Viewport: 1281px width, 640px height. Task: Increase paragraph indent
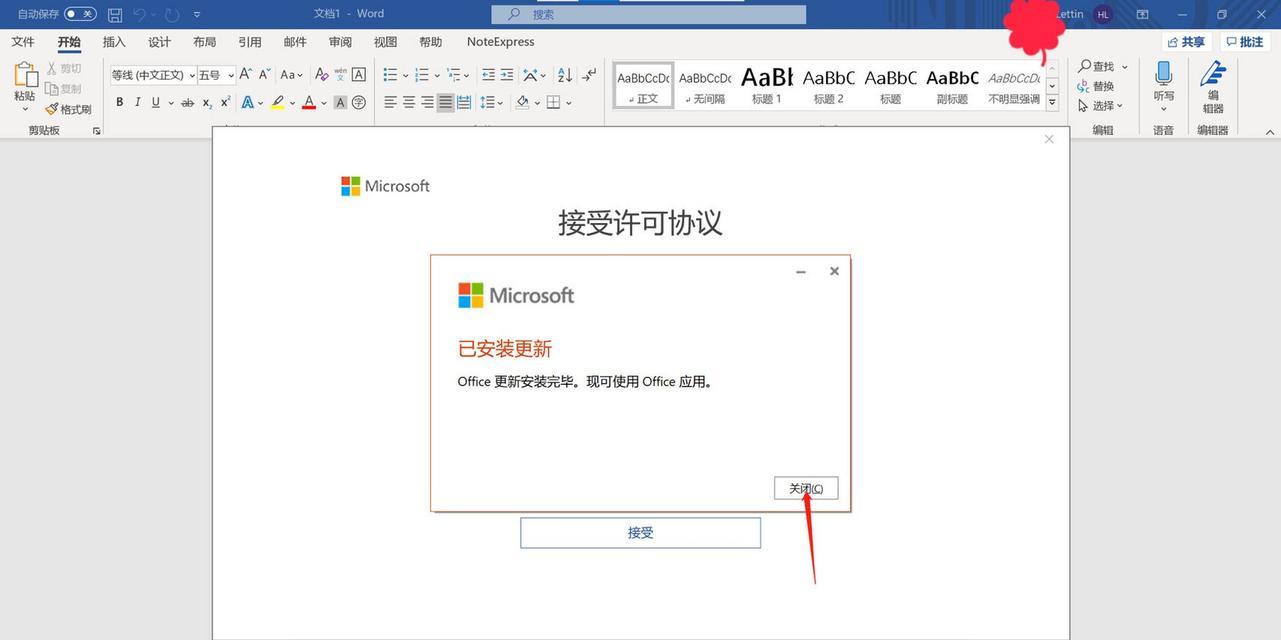507,75
